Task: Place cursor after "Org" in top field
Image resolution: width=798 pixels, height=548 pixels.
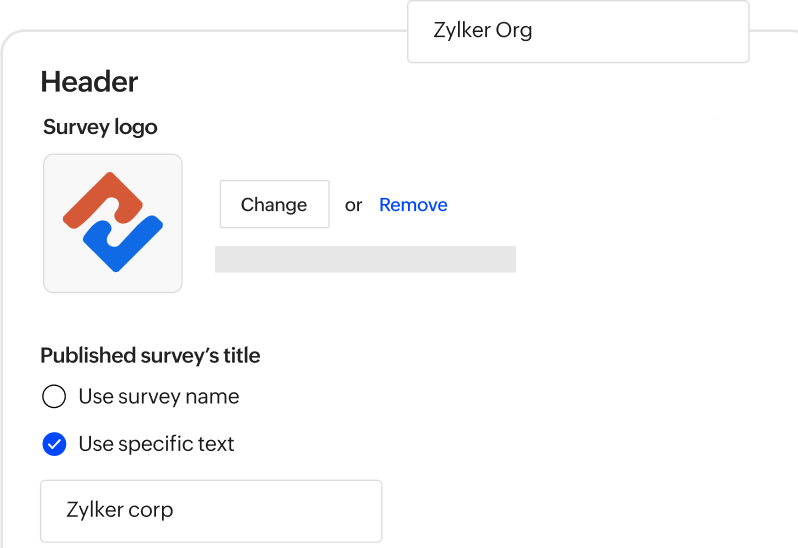Action: (x=534, y=31)
